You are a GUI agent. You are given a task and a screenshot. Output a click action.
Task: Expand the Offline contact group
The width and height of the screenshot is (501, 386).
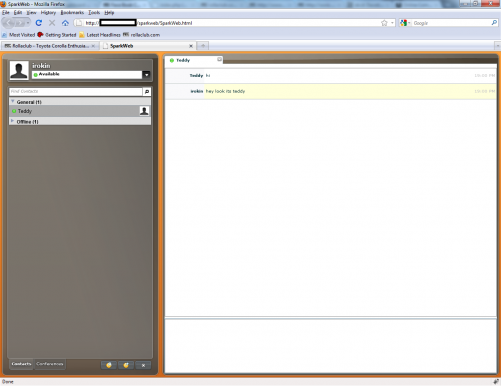[x=13, y=121]
